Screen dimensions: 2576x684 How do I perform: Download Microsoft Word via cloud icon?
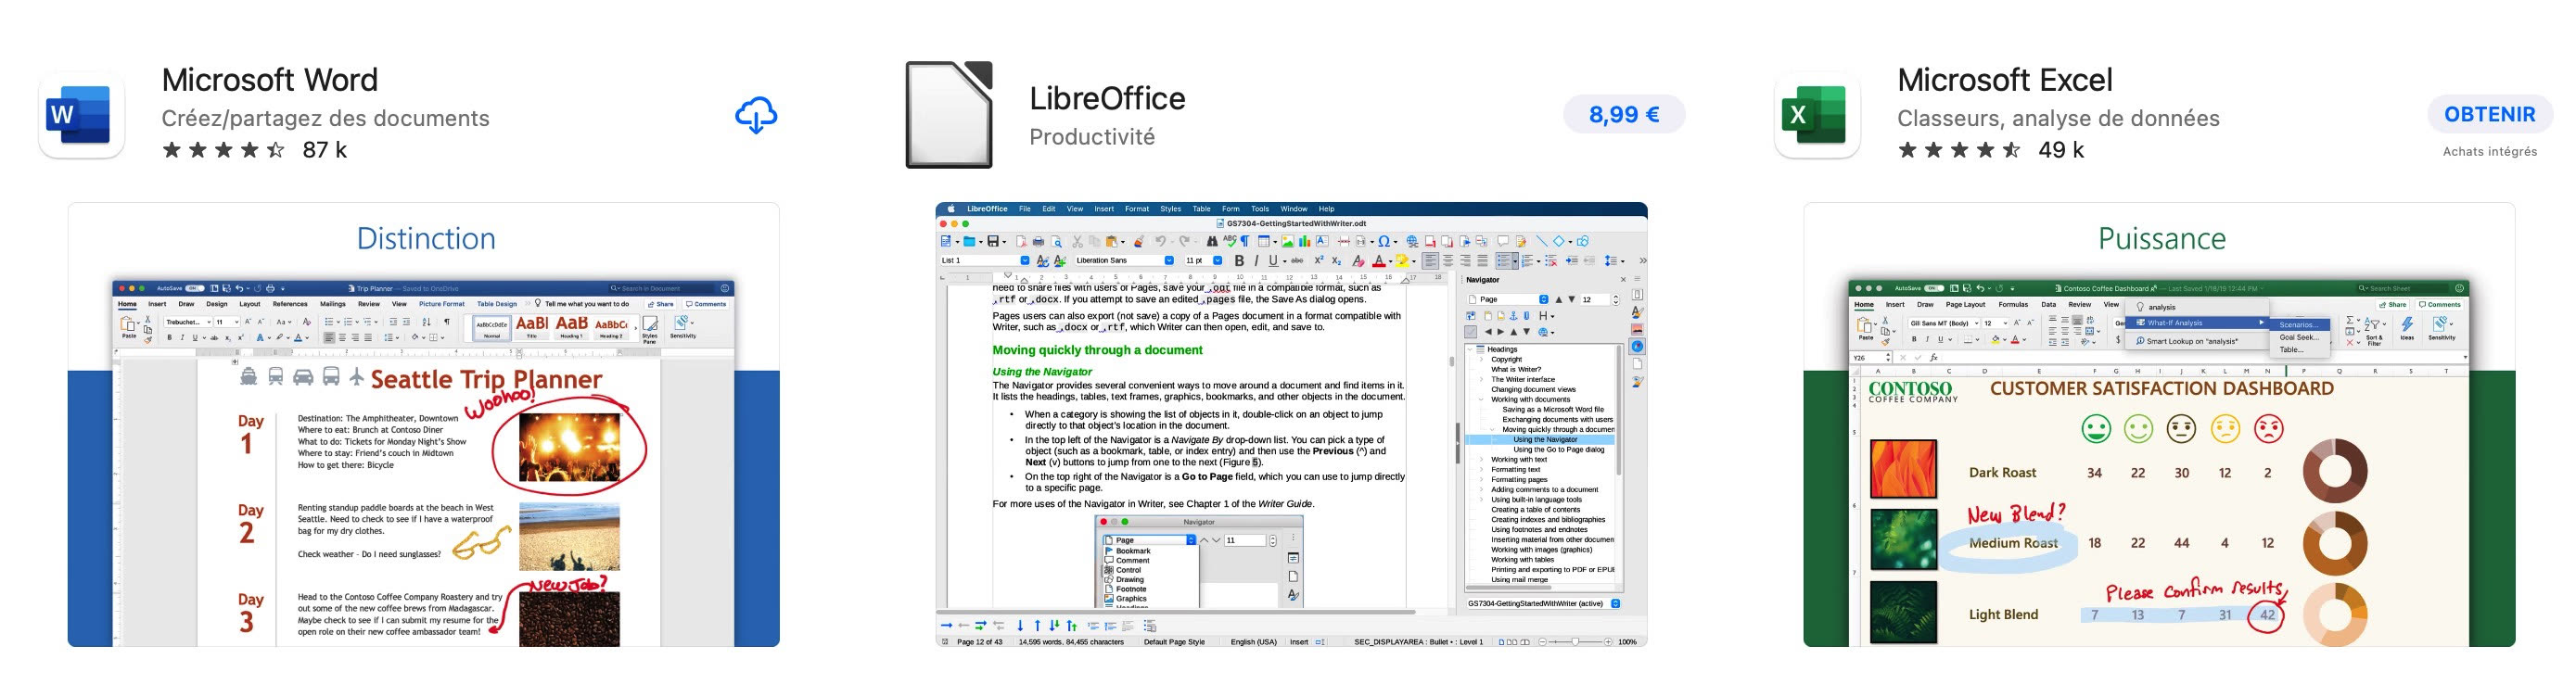(756, 115)
